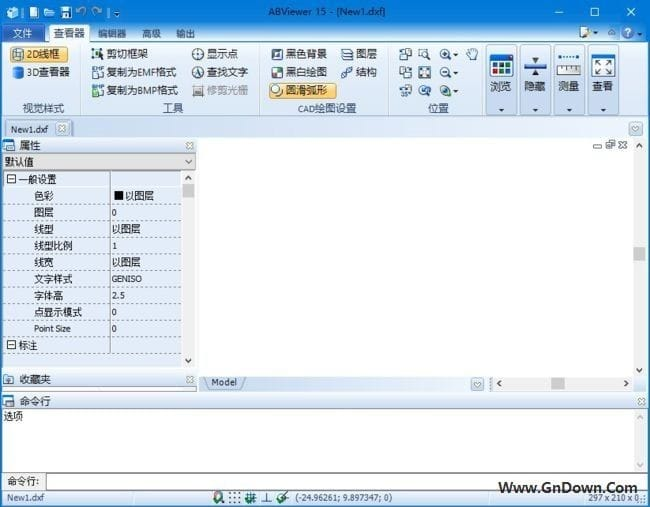
Task: Click the zoom out magnifier icon
Action: 445,73
